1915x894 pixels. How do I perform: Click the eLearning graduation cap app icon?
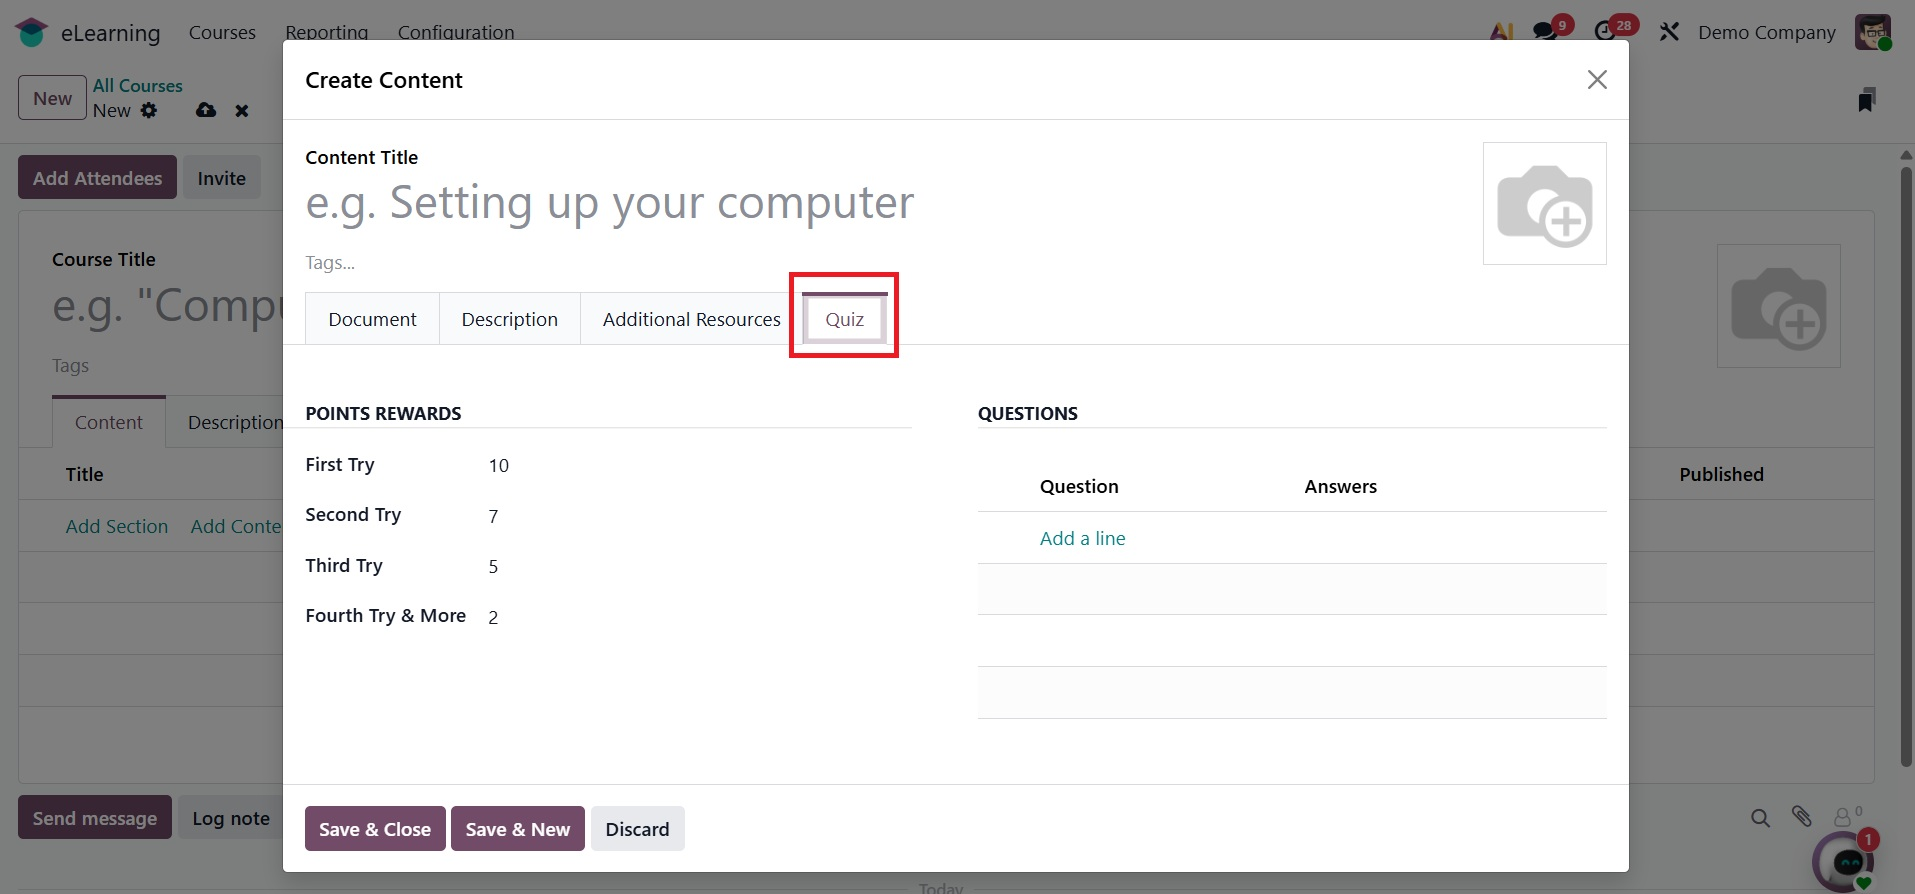[x=31, y=32]
